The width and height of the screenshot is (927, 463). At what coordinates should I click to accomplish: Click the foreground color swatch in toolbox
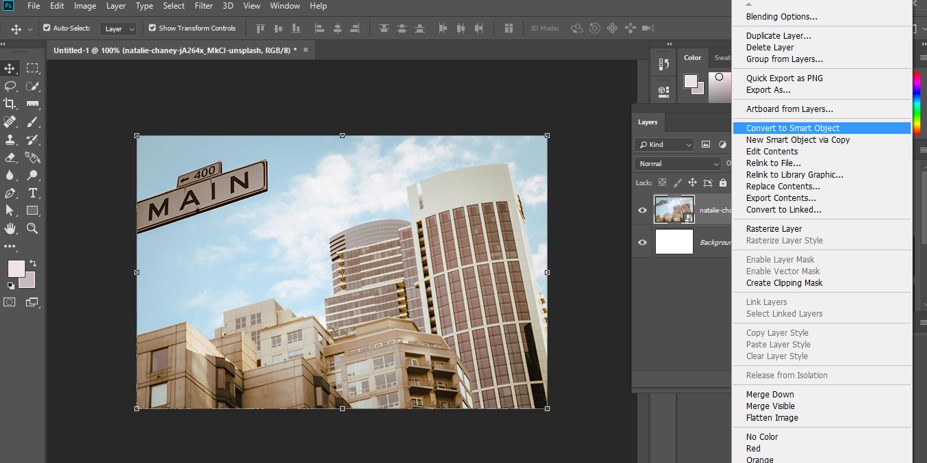pos(16,268)
